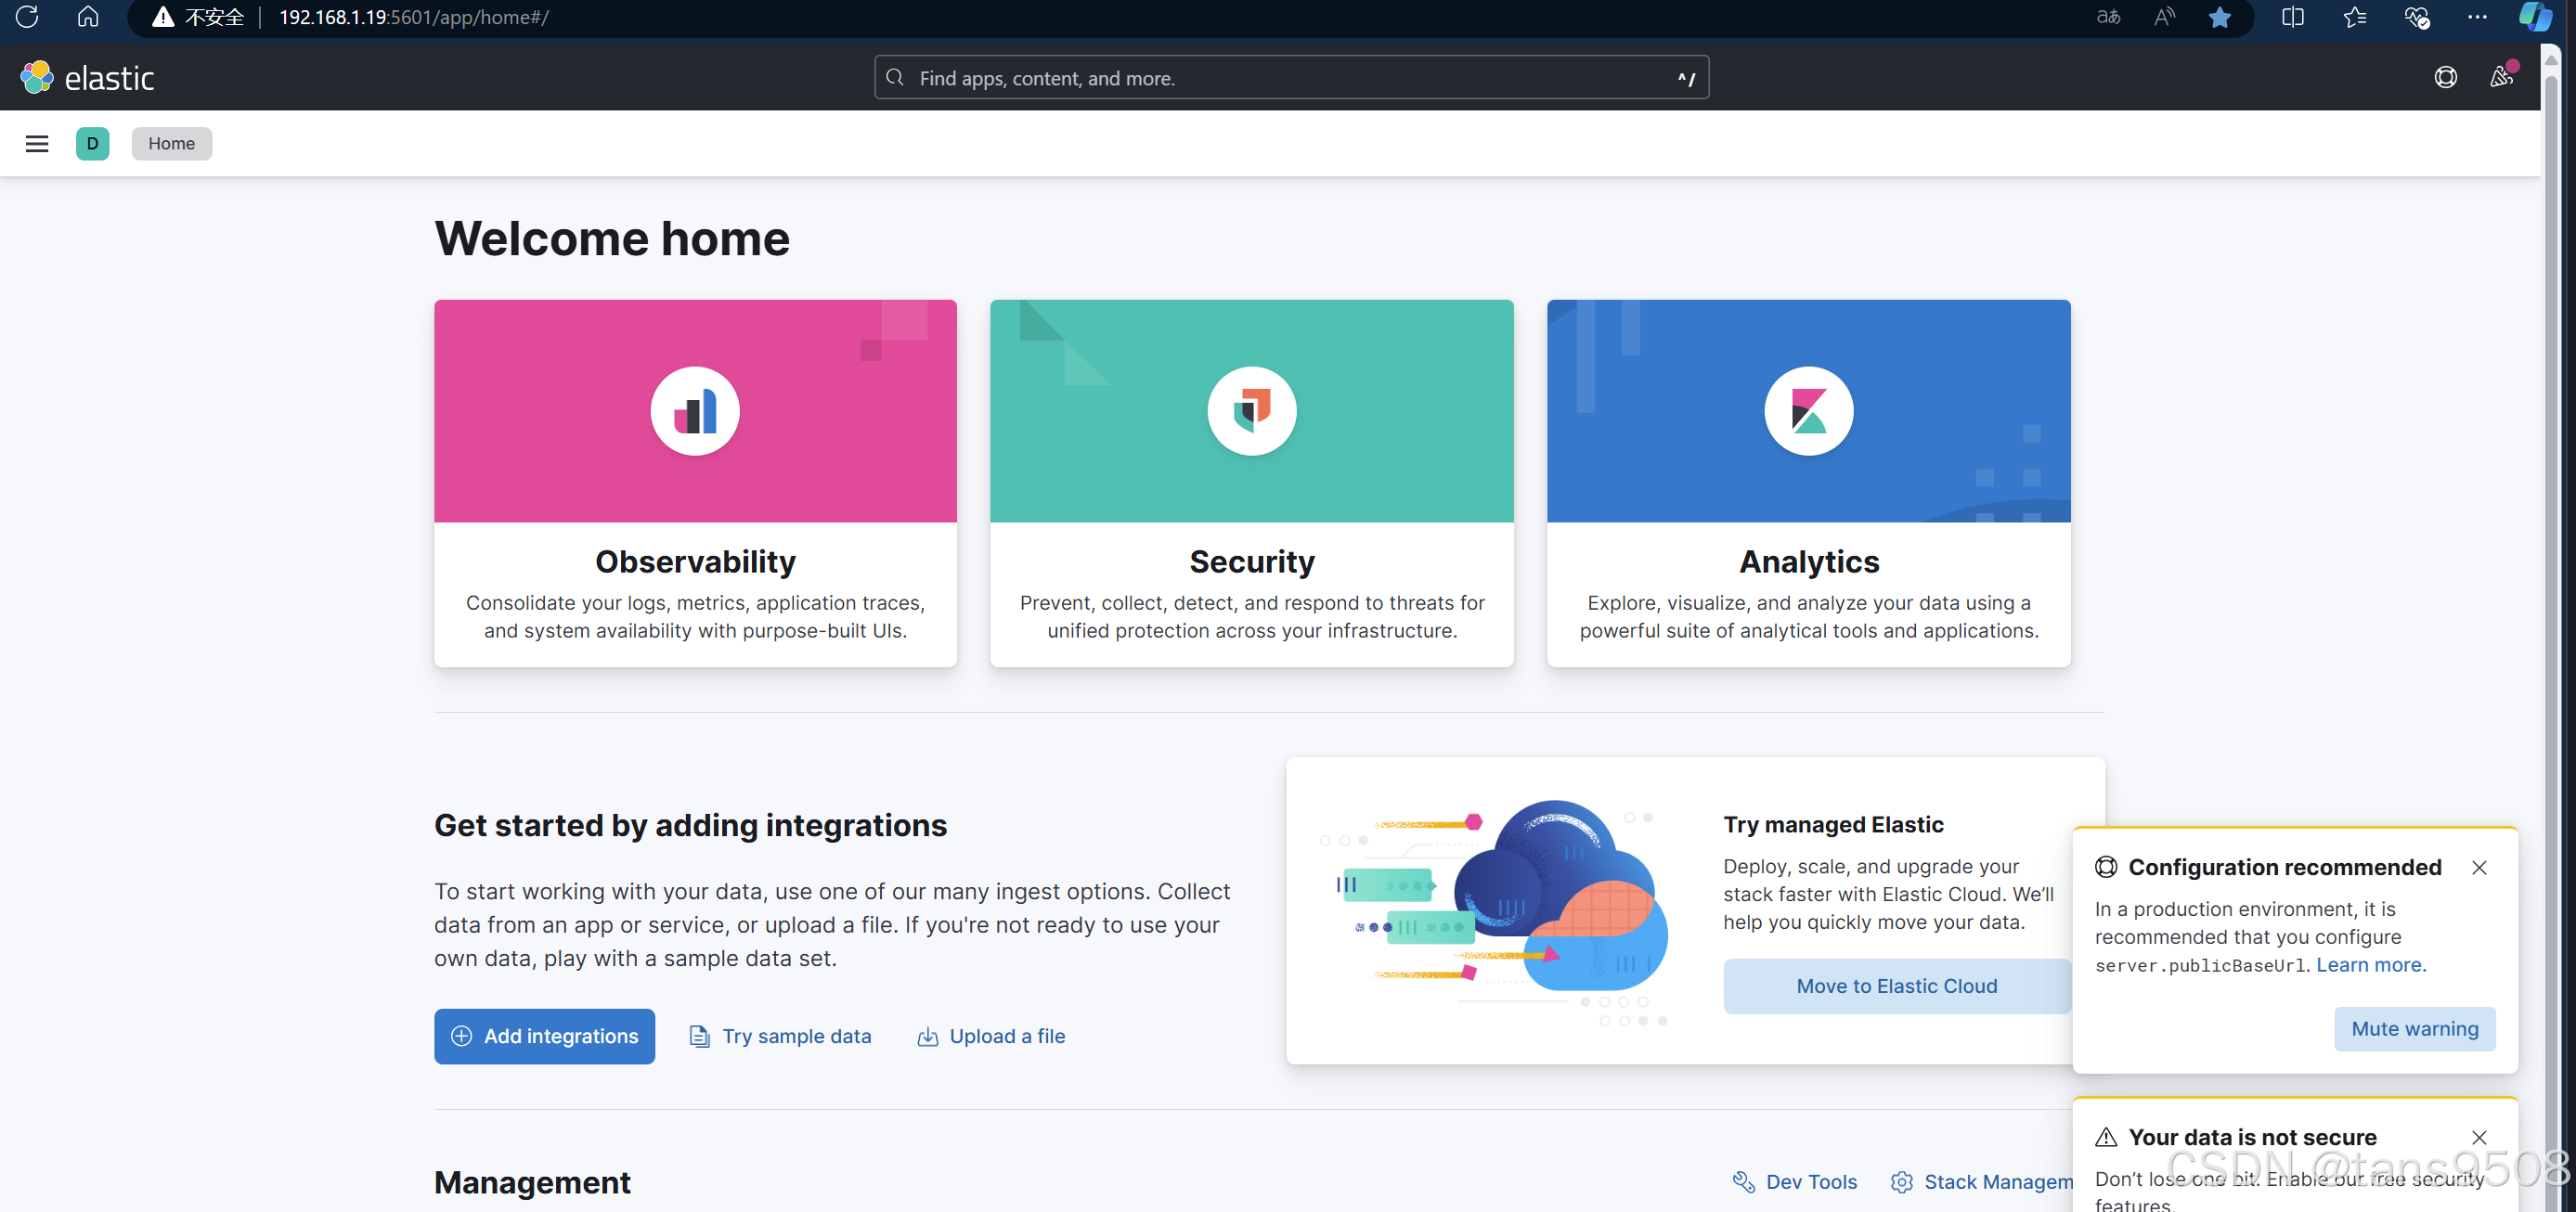Click the Observability bar-chart icon
The width and height of the screenshot is (2576, 1212).
695,411
